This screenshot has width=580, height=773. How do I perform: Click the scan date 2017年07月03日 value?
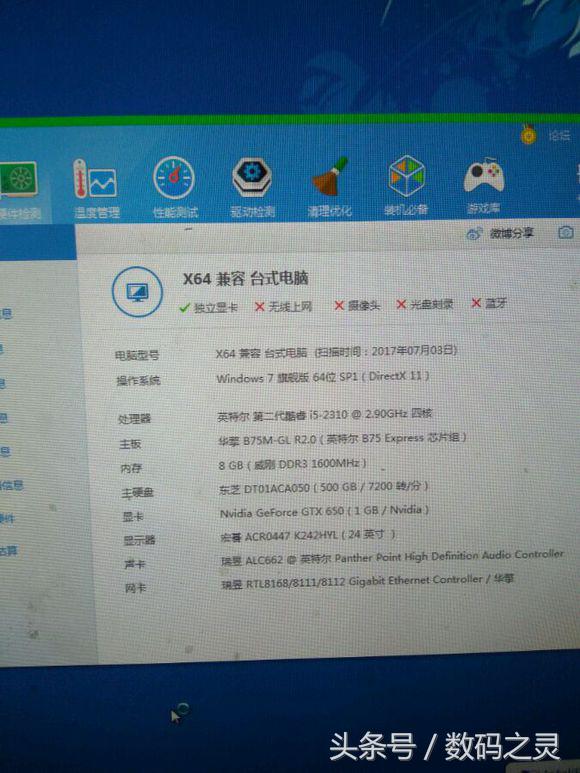tap(414, 351)
